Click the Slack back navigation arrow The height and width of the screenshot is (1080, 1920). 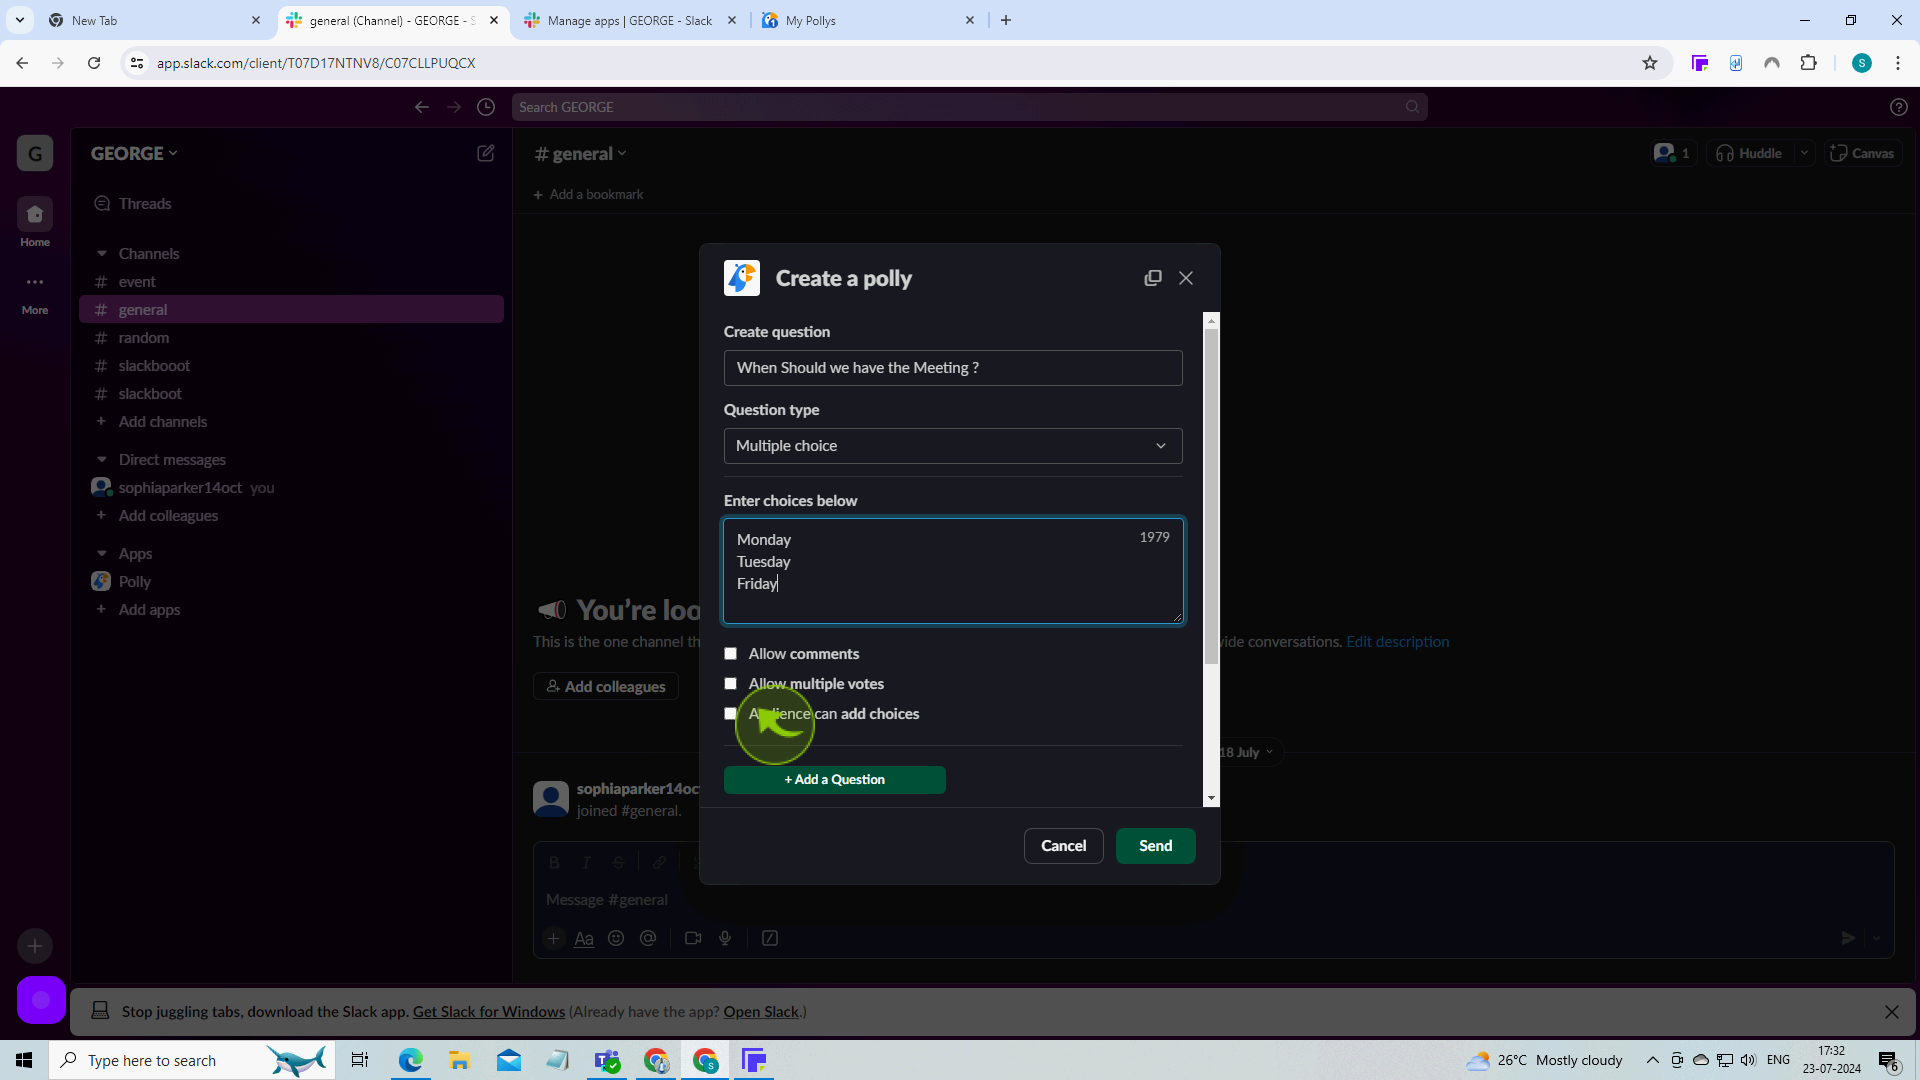(422, 107)
